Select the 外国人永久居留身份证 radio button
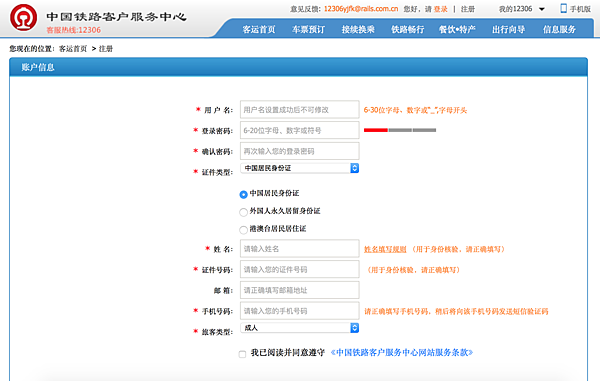The width and height of the screenshot is (600, 381). click(243, 212)
